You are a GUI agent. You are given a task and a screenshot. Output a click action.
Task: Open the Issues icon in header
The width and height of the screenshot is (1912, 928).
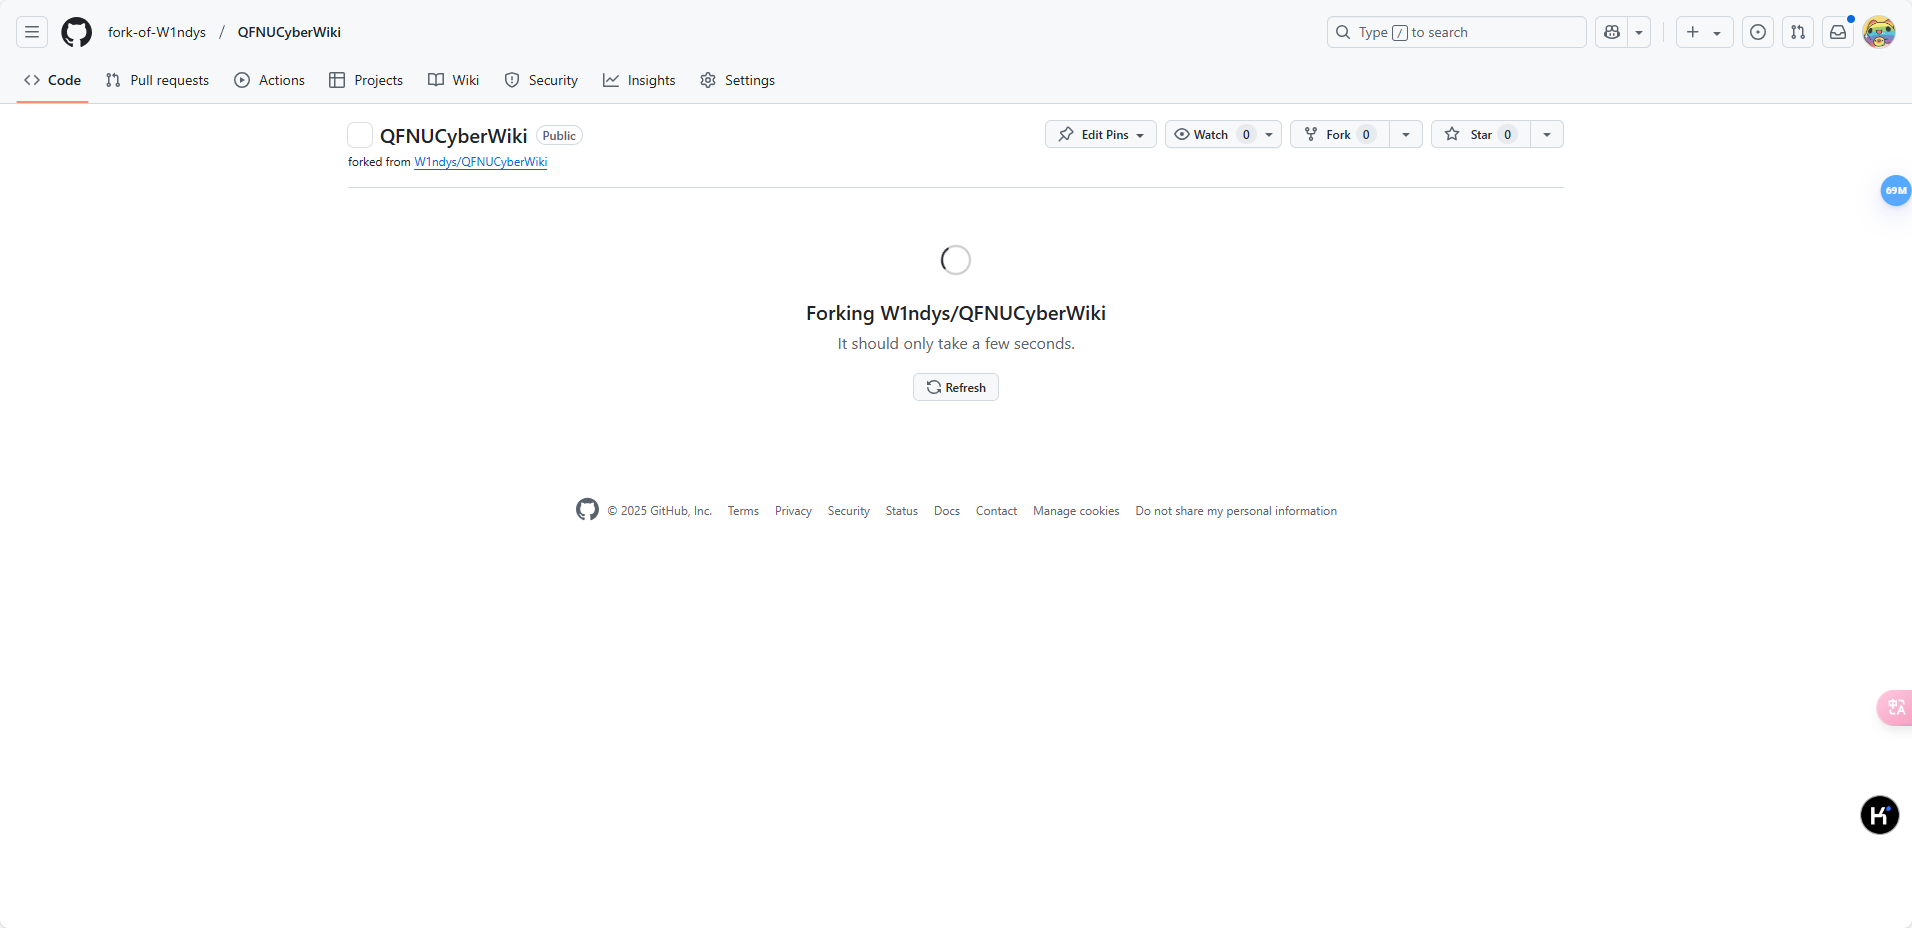1757,32
